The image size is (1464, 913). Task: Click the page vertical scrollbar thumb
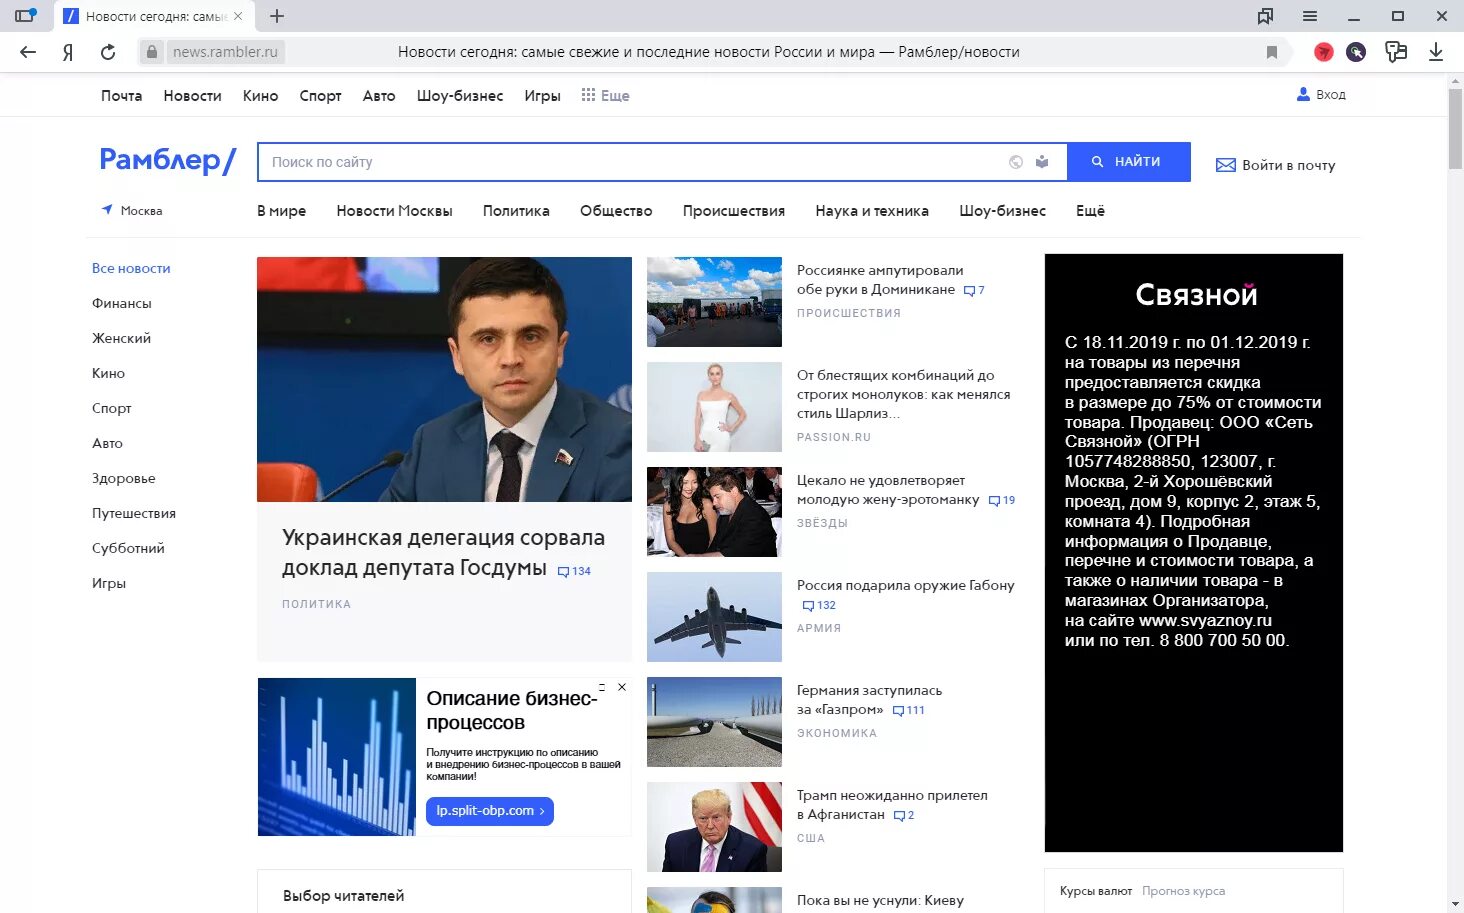(1455, 130)
